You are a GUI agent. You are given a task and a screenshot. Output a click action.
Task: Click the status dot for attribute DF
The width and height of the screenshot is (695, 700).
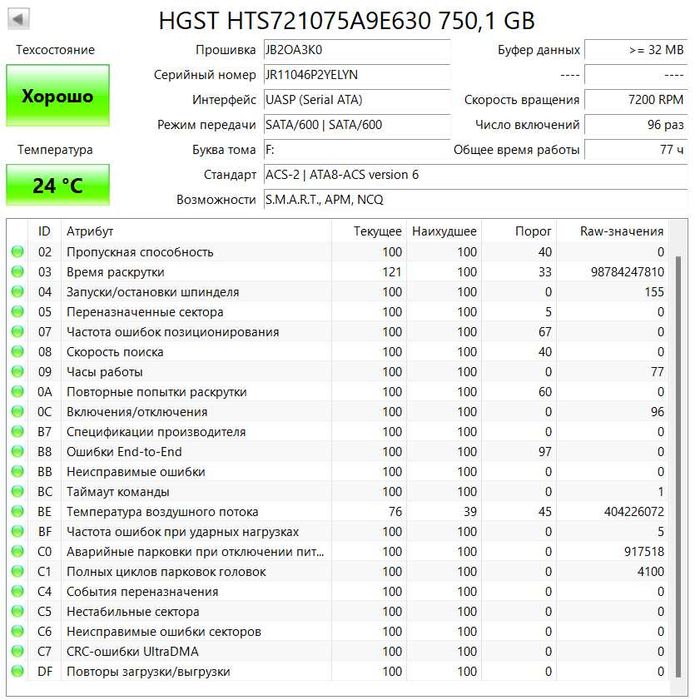pos(17,671)
